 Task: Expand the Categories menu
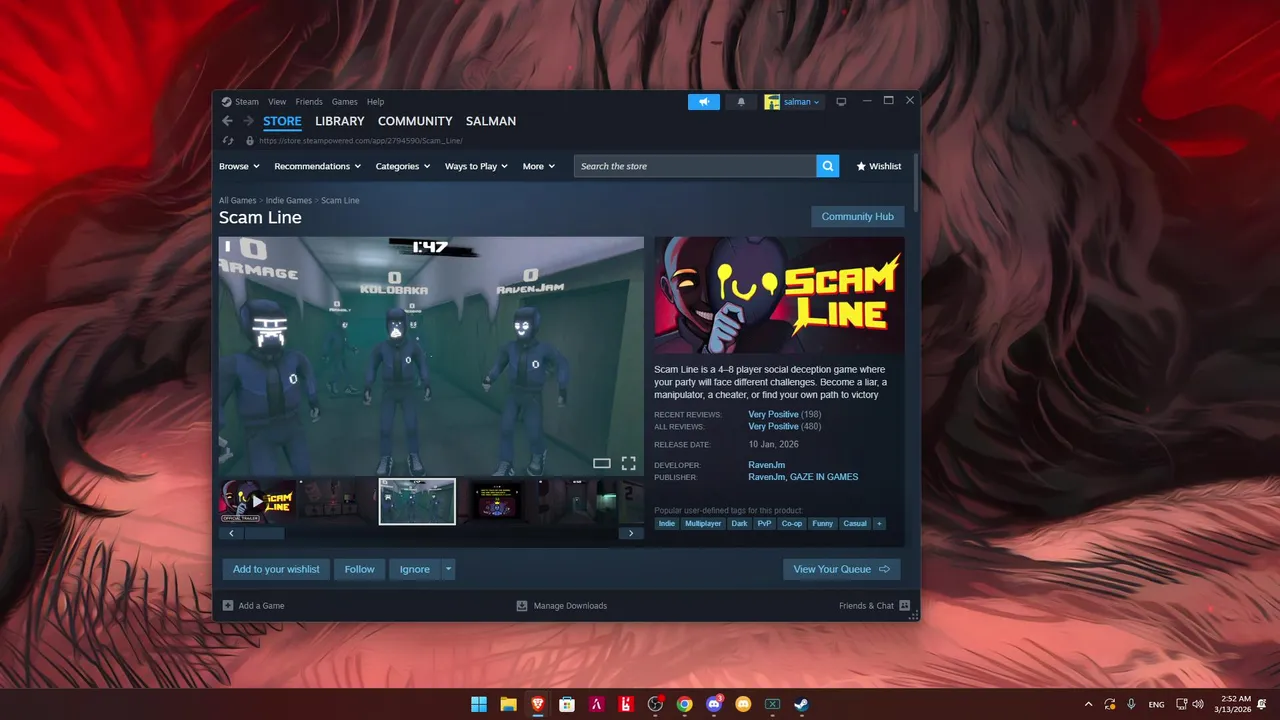click(403, 166)
